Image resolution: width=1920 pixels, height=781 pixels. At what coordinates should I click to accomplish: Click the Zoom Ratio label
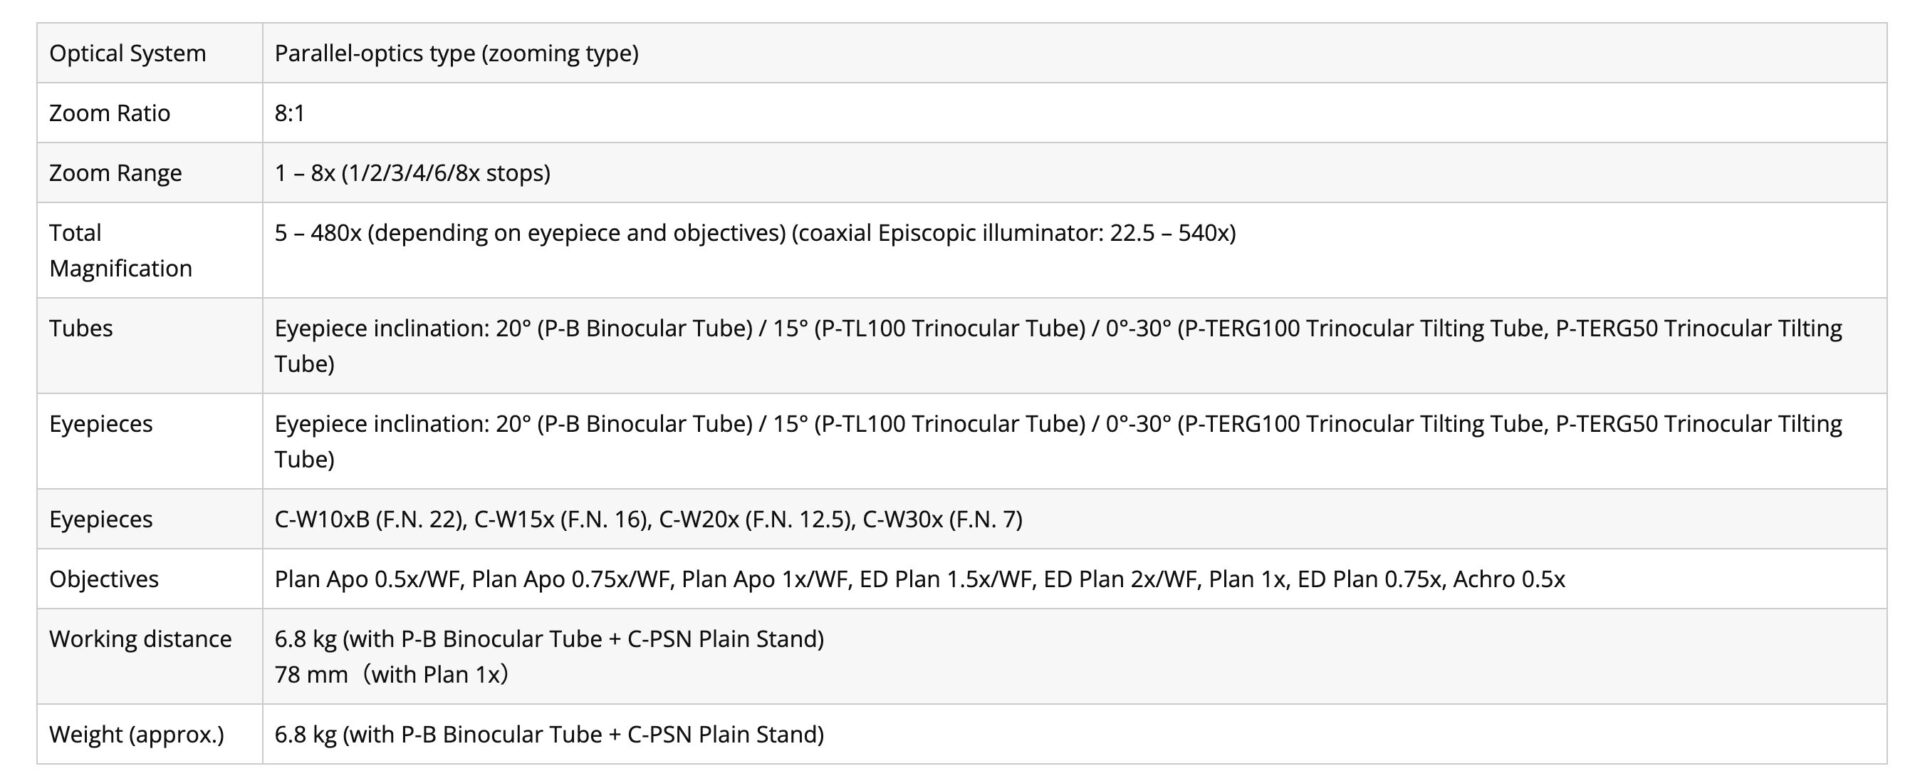(109, 113)
